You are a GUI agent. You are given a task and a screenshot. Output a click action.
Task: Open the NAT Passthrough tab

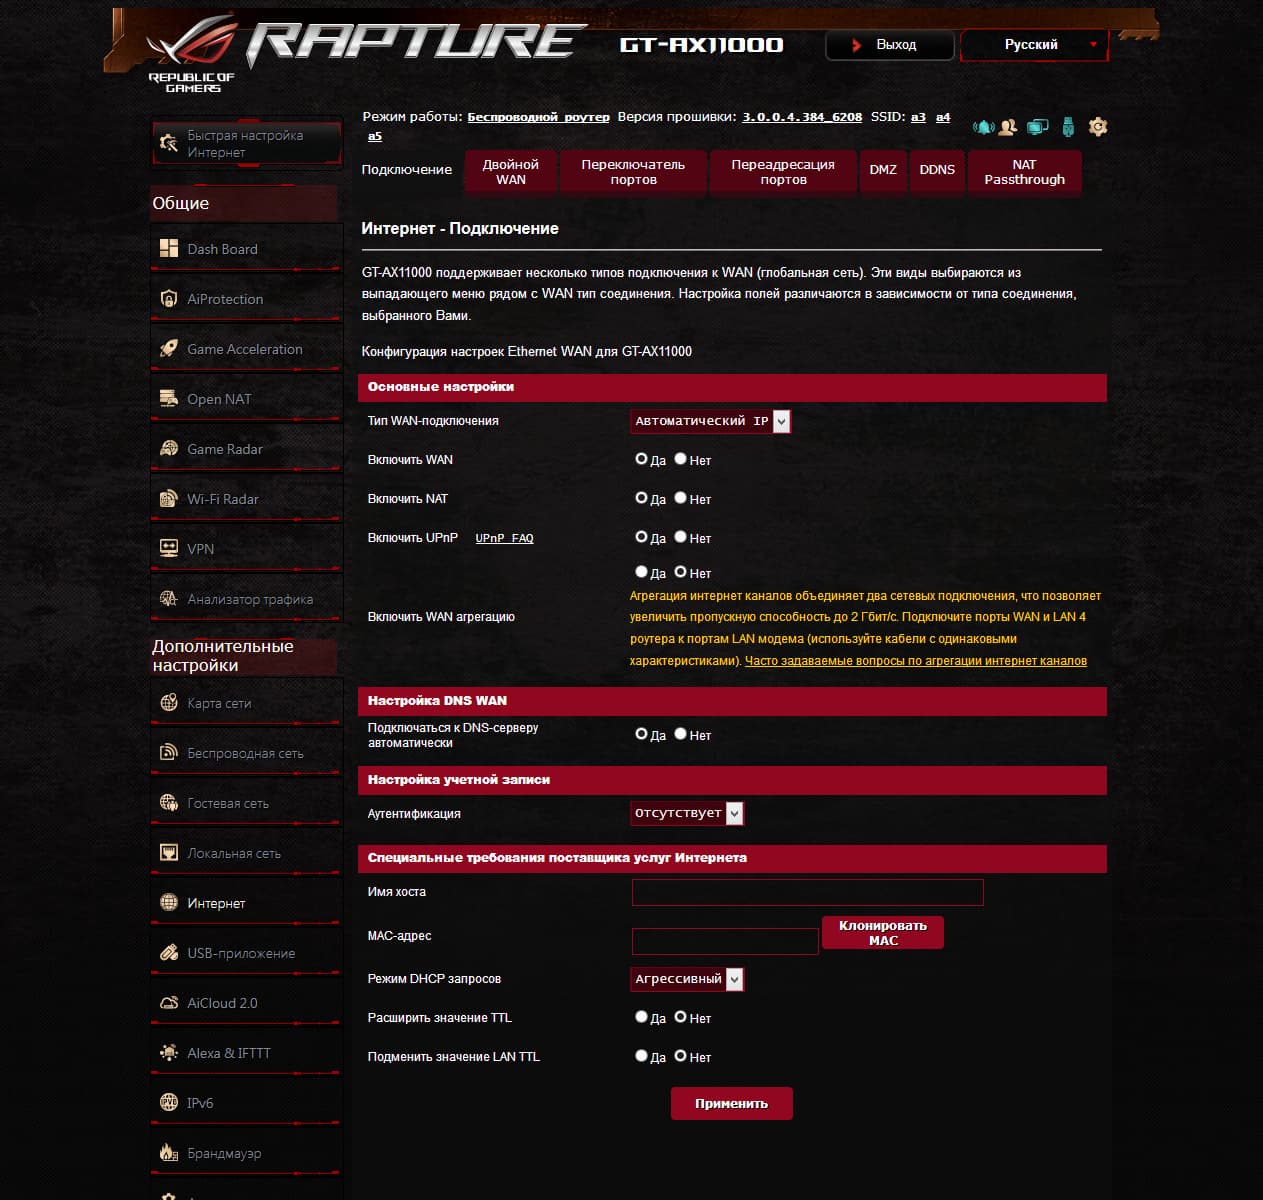1024,172
